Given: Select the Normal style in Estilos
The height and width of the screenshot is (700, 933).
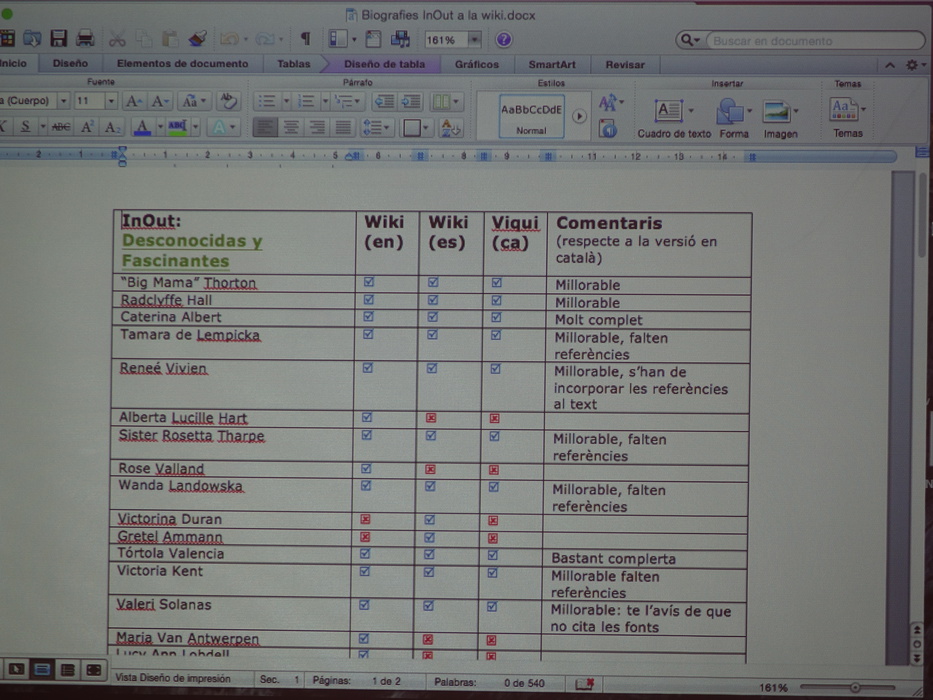Looking at the screenshot, I should [x=531, y=117].
